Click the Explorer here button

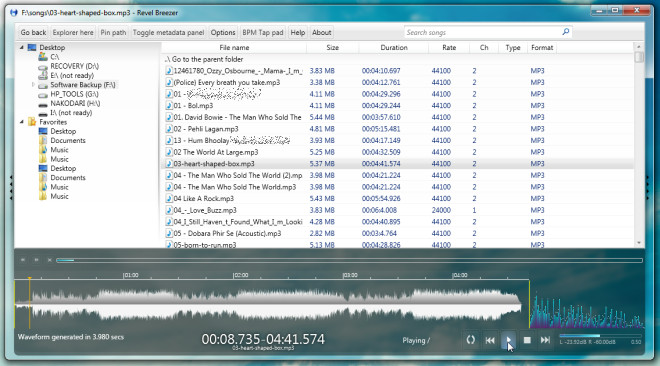[73, 32]
